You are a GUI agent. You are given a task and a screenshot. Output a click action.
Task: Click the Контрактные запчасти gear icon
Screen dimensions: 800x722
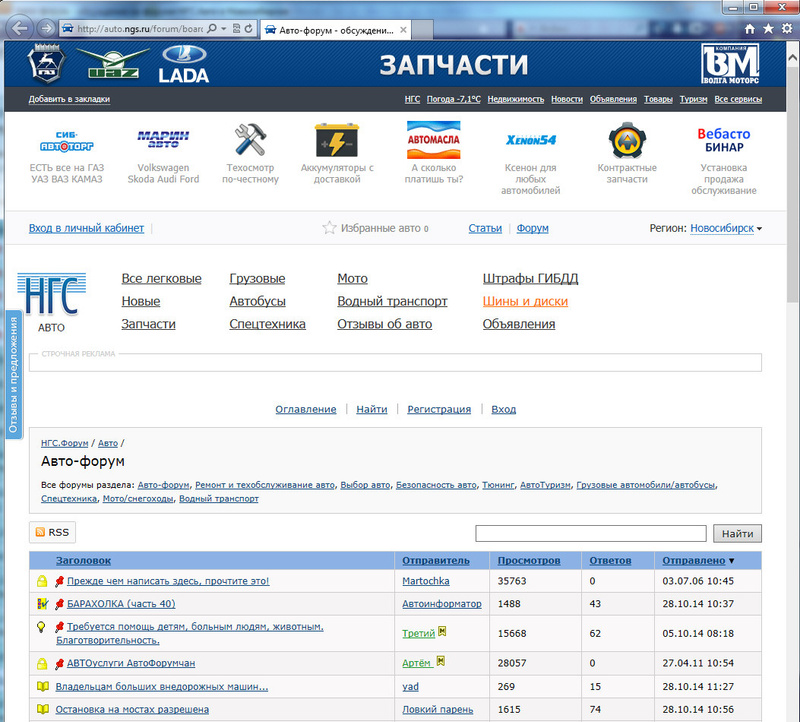(626, 140)
